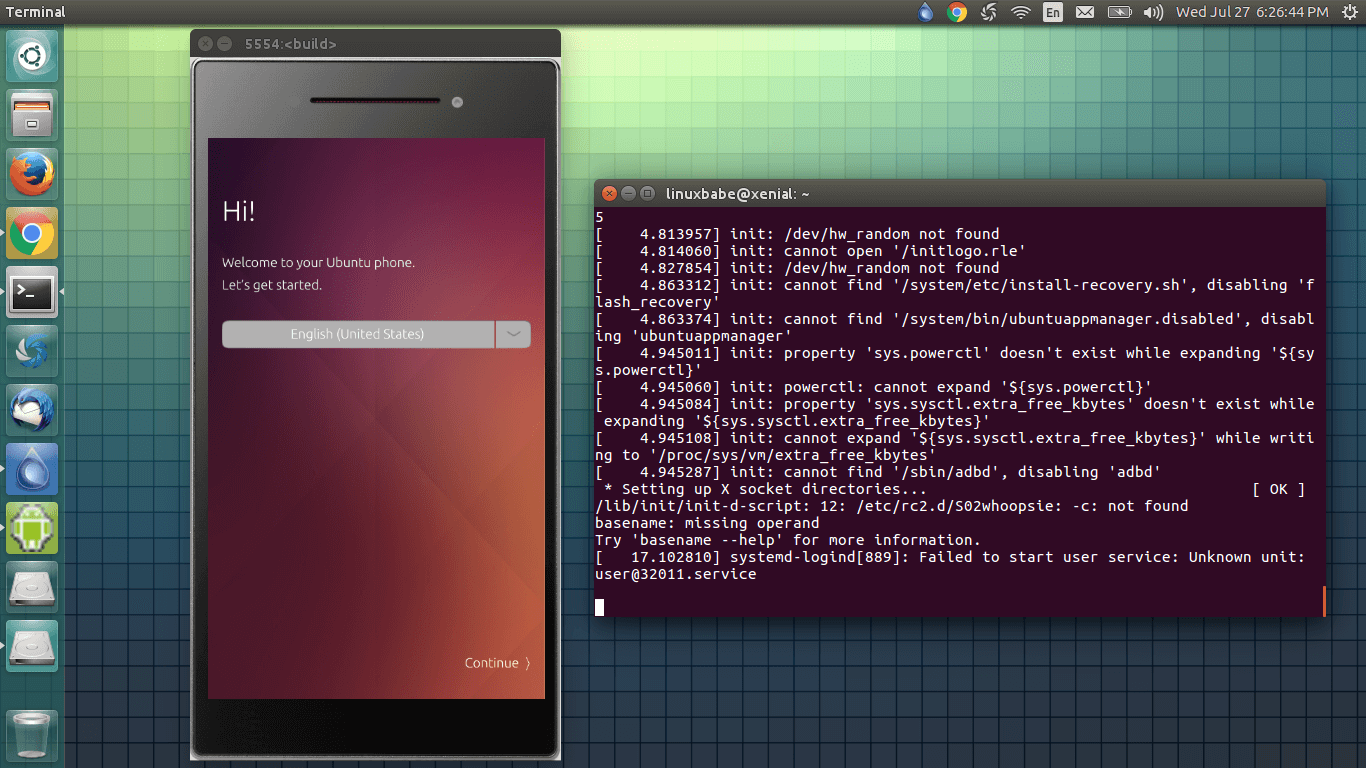Check battery status from the indicator
The width and height of the screenshot is (1366, 768).
click(x=1119, y=12)
